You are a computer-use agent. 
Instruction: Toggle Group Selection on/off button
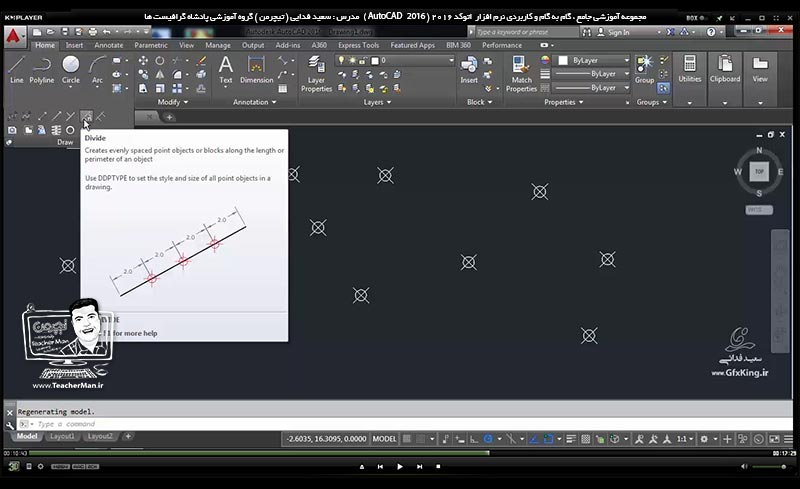click(x=663, y=88)
